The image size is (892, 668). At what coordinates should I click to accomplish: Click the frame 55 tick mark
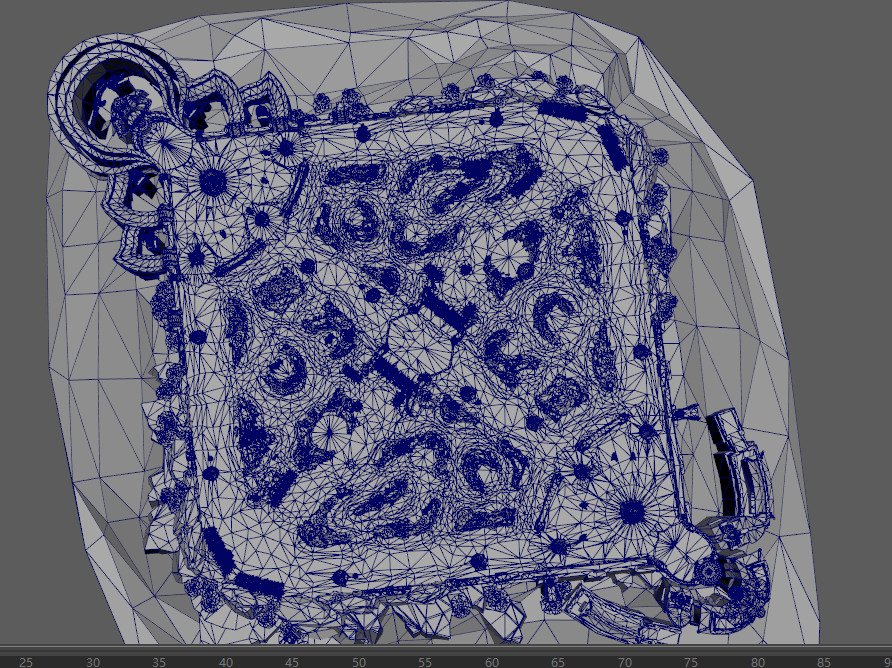click(425, 662)
